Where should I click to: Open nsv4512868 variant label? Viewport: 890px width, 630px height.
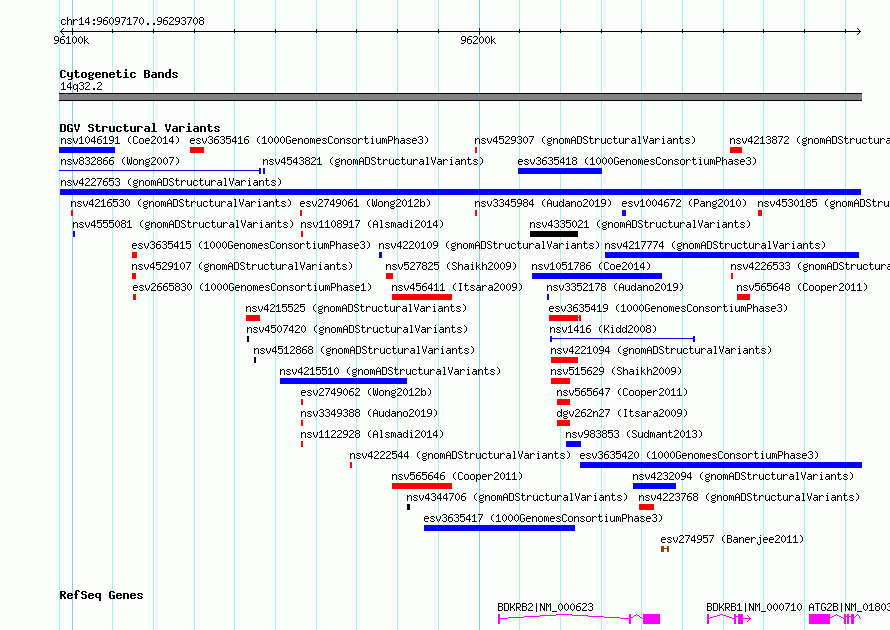[x=364, y=350]
